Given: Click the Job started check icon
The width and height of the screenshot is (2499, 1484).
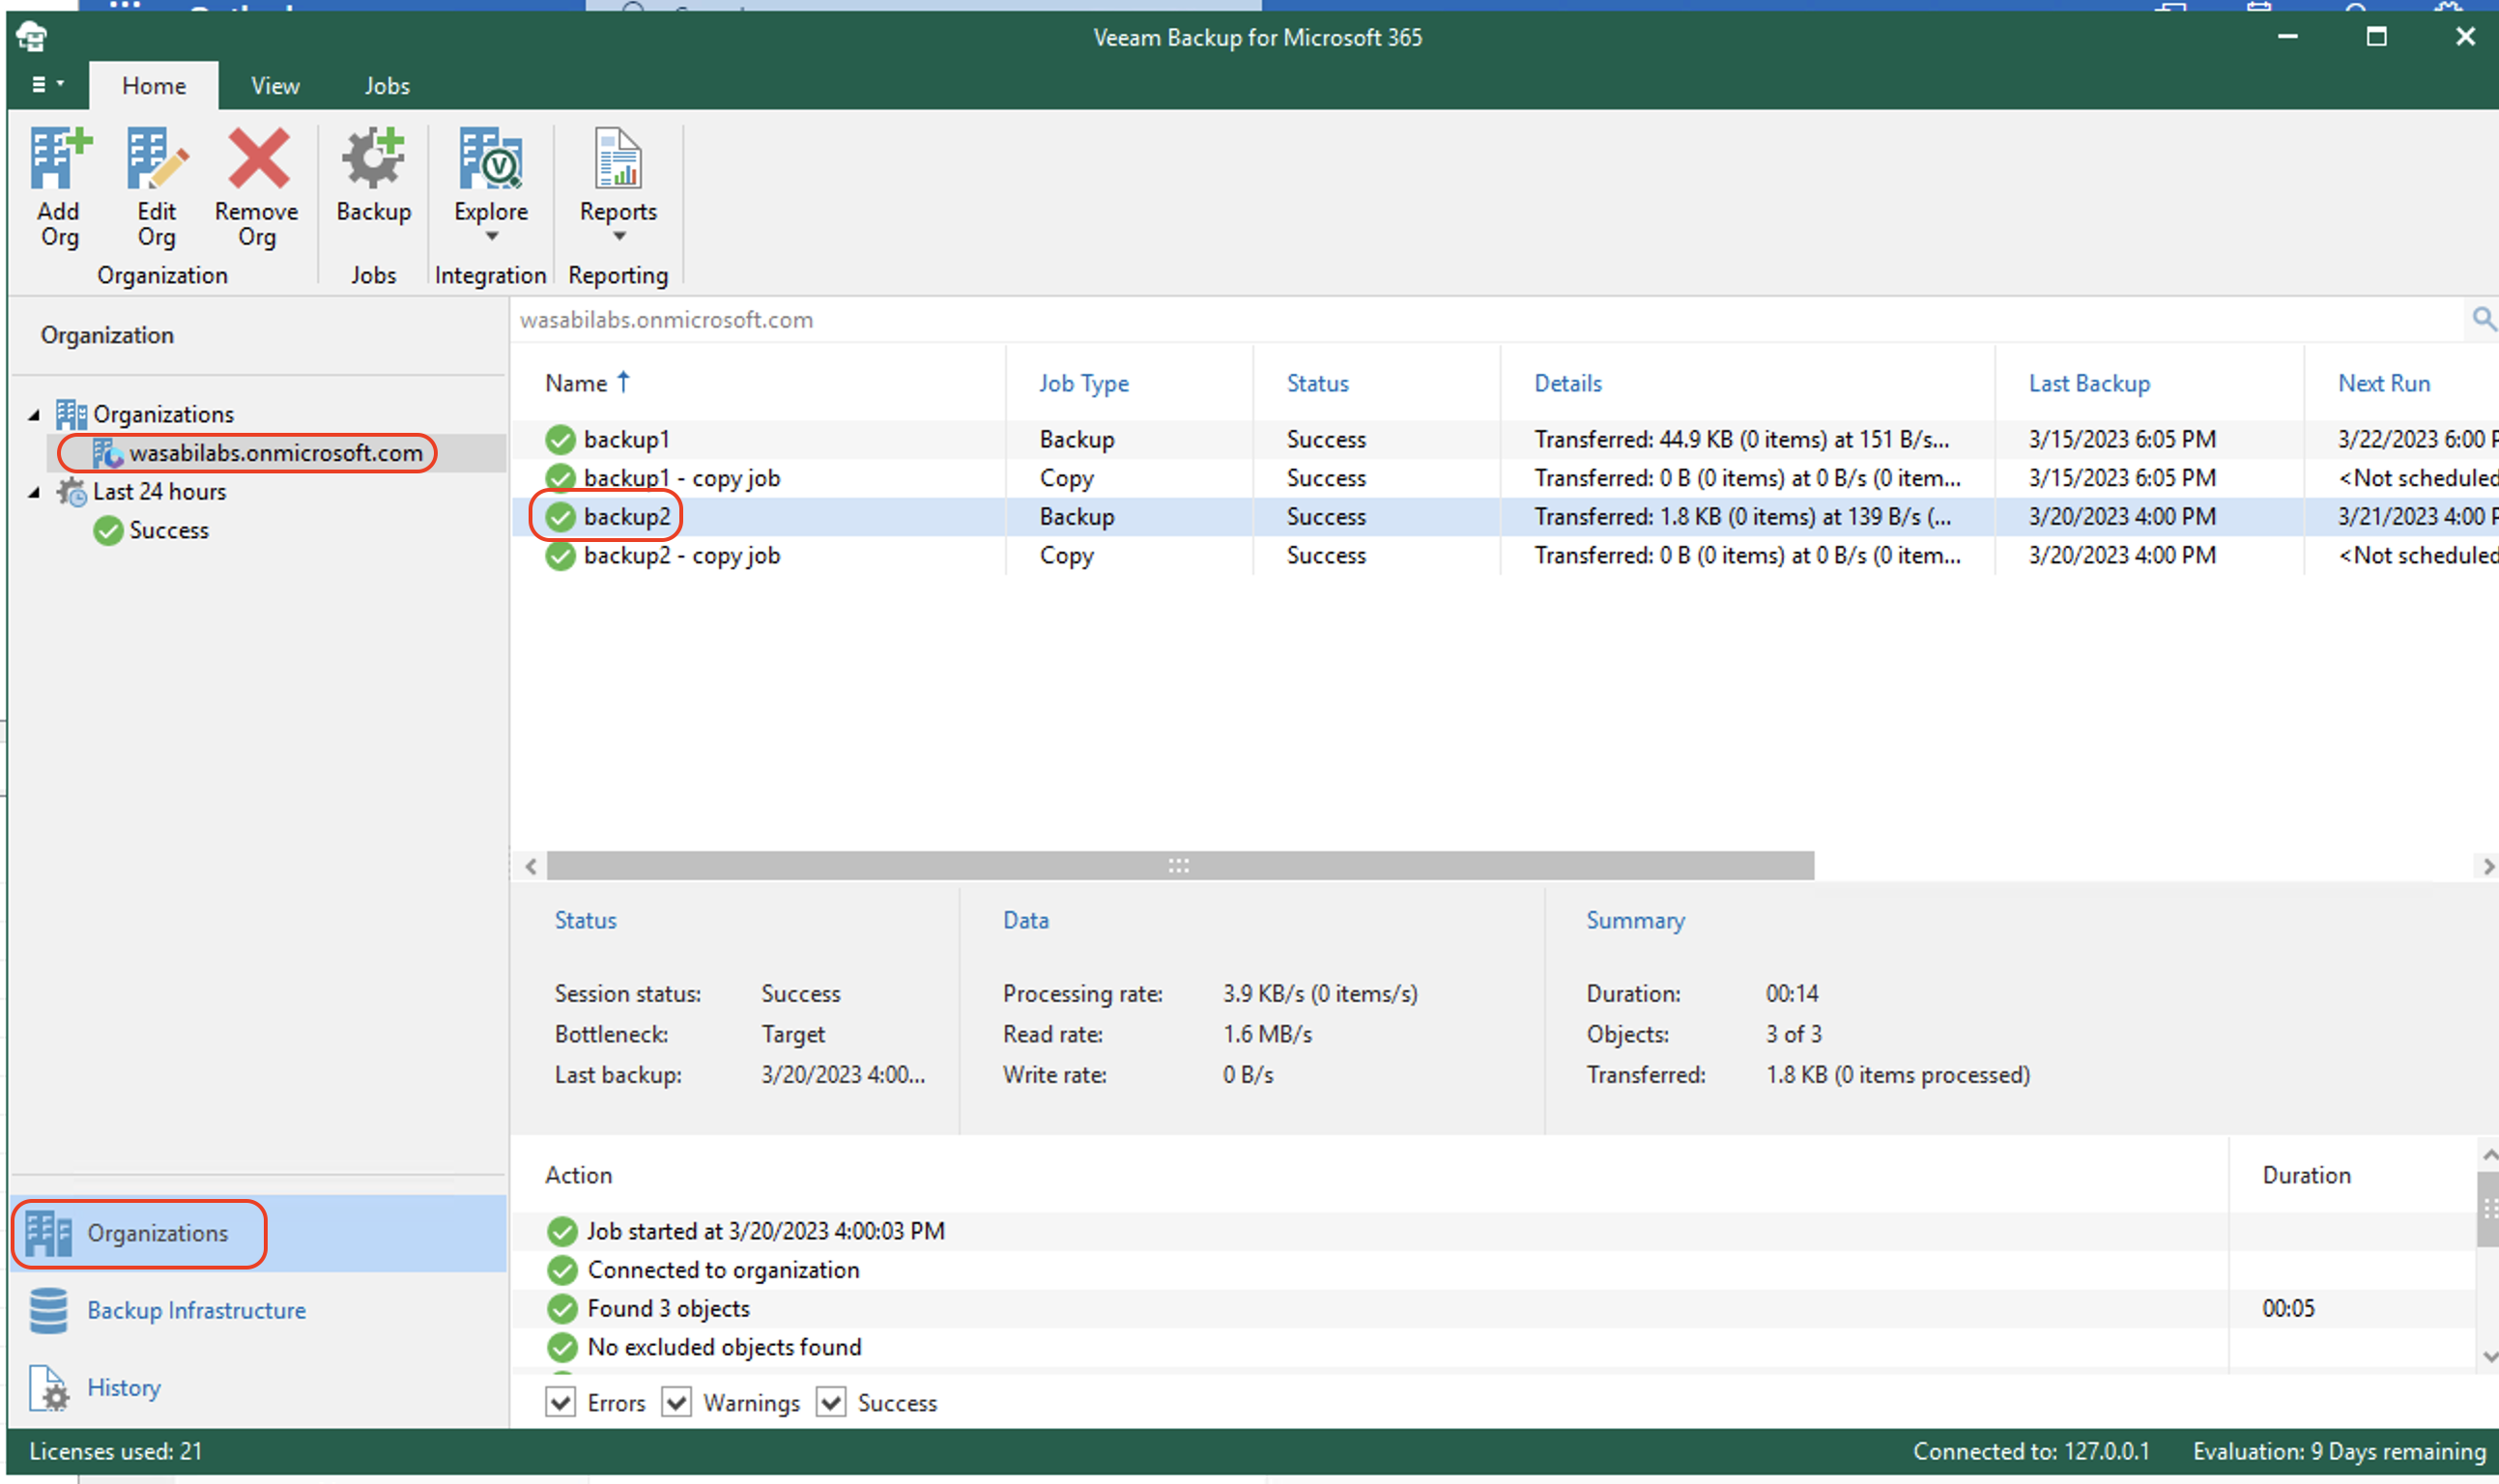Looking at the screenshot, I should [562, 1231].
